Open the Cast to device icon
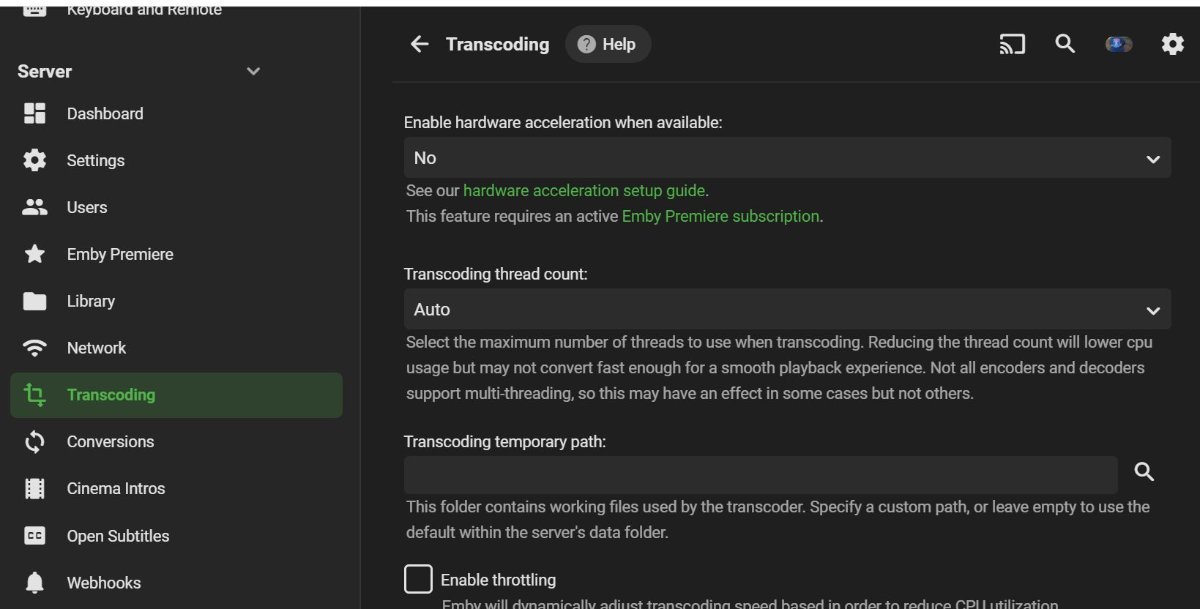Viewport: 1200px width, 609px height. [x=1012, y=44]
